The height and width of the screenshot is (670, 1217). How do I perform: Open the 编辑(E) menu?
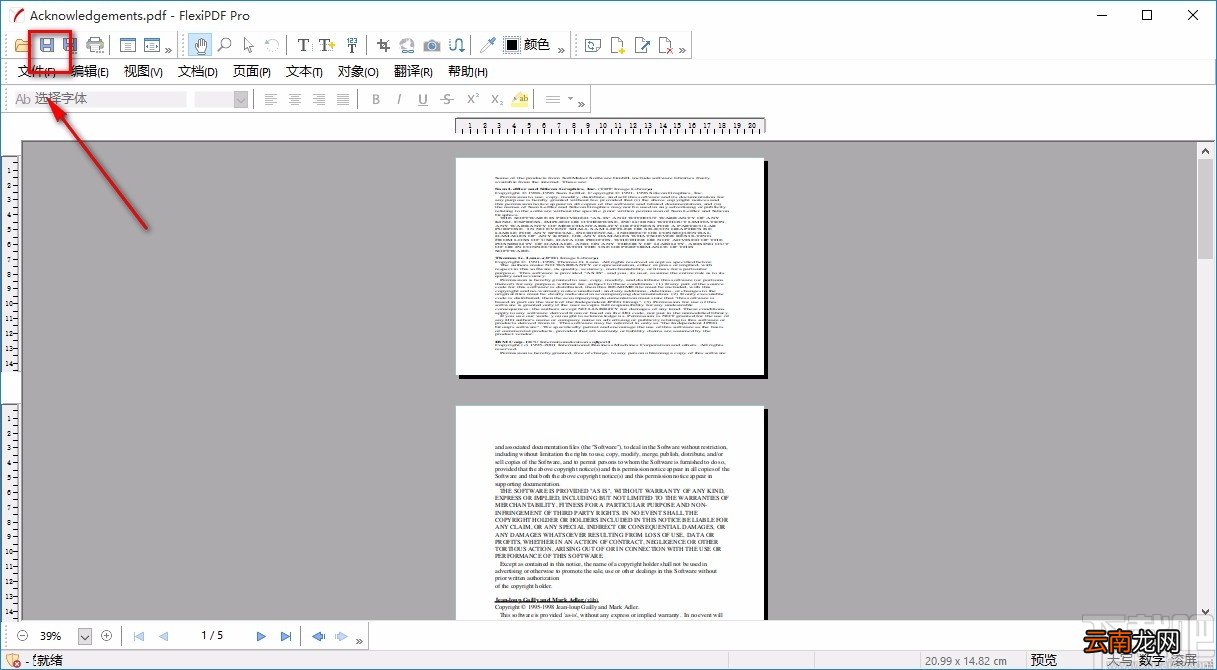pyautogui.click(x=90, y=72)
